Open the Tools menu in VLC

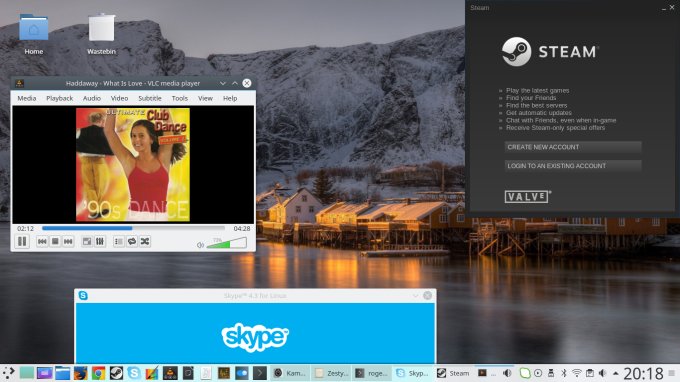[x=180, y=98]
